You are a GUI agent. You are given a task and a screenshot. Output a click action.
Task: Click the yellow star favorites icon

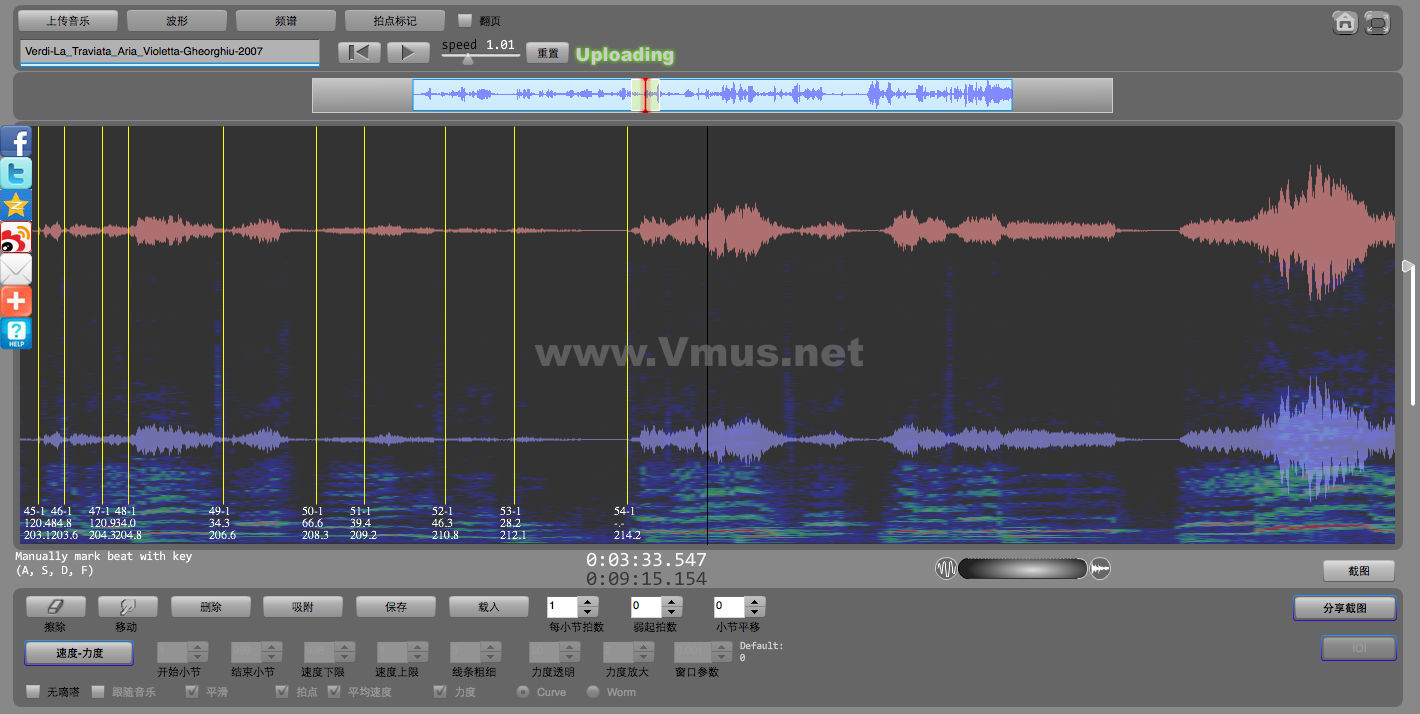pos(16,205)
